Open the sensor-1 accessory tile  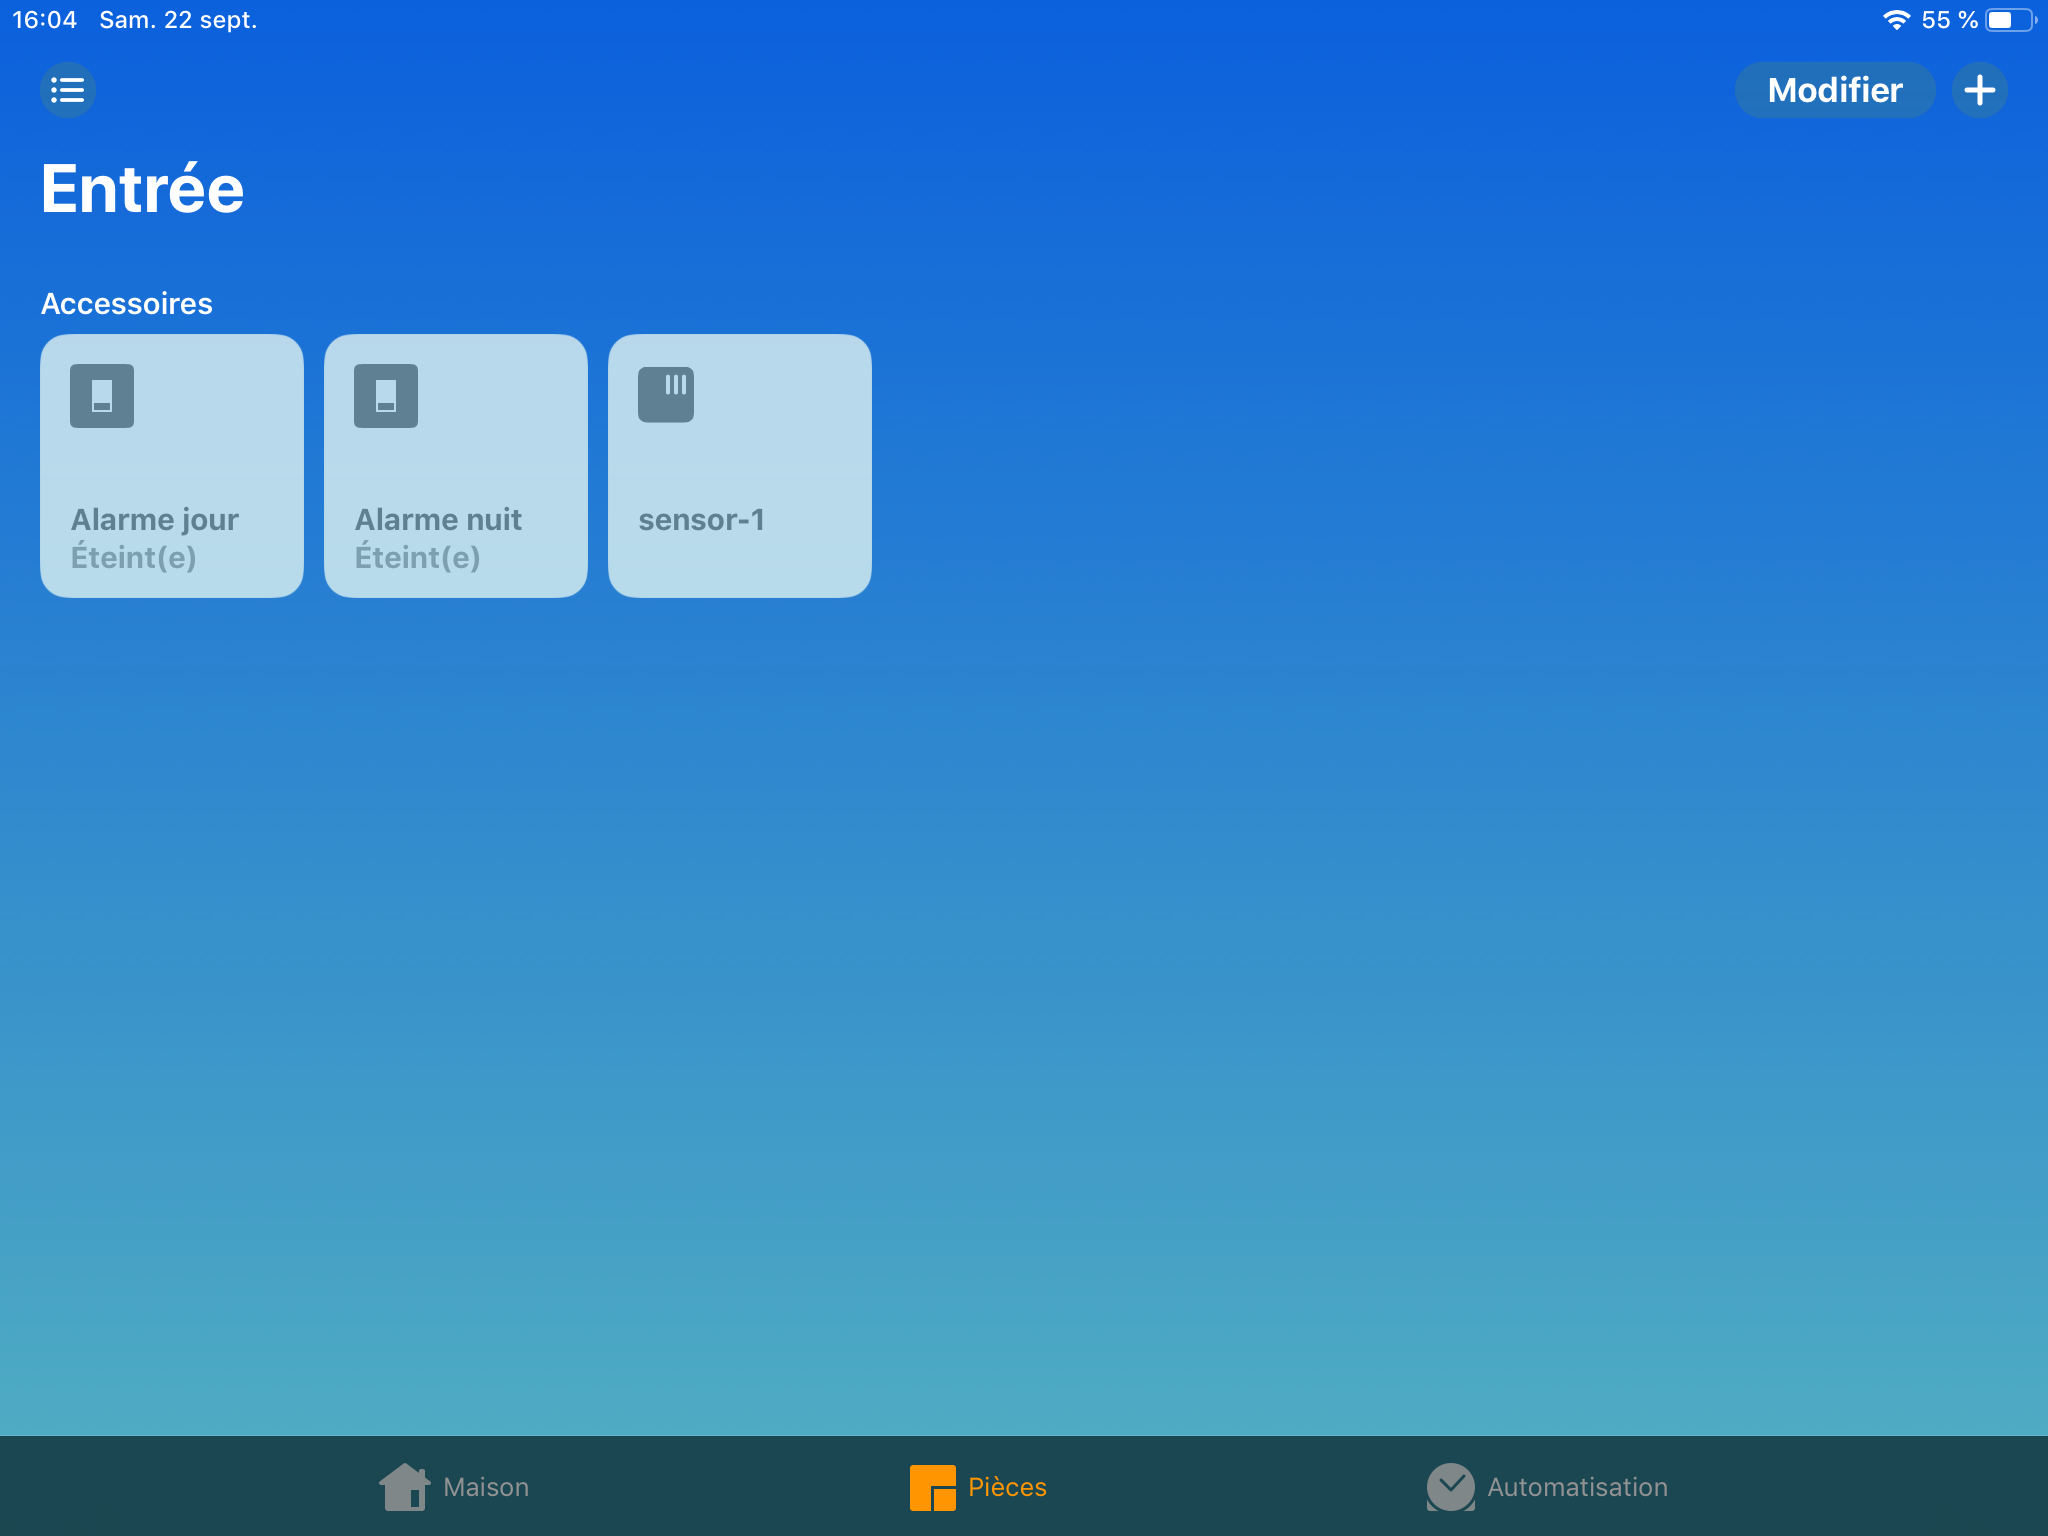(x=740, y=466)
